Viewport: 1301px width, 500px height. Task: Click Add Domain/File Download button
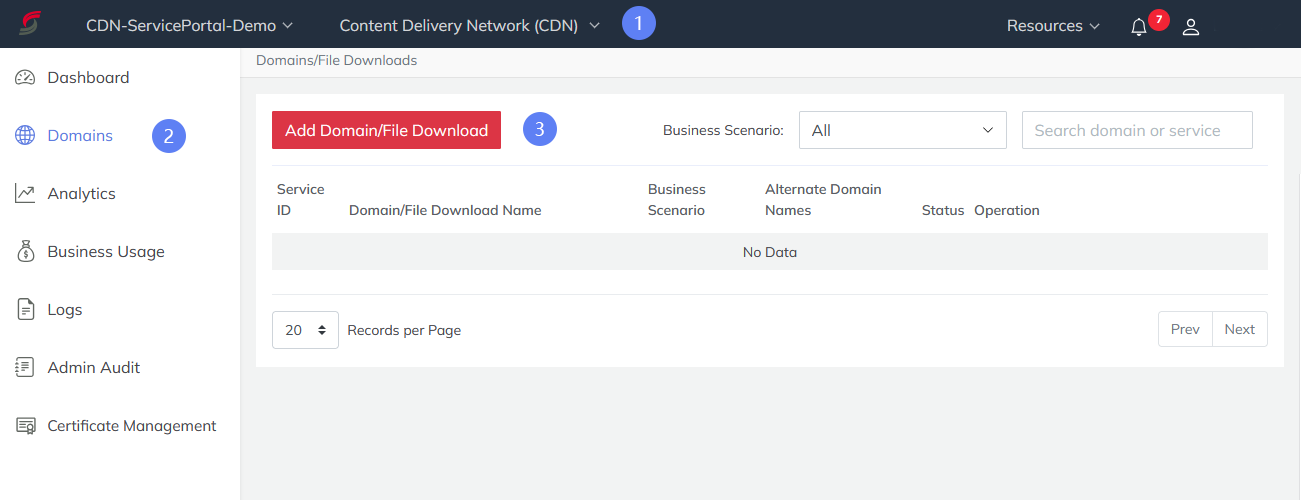point(386,130)
